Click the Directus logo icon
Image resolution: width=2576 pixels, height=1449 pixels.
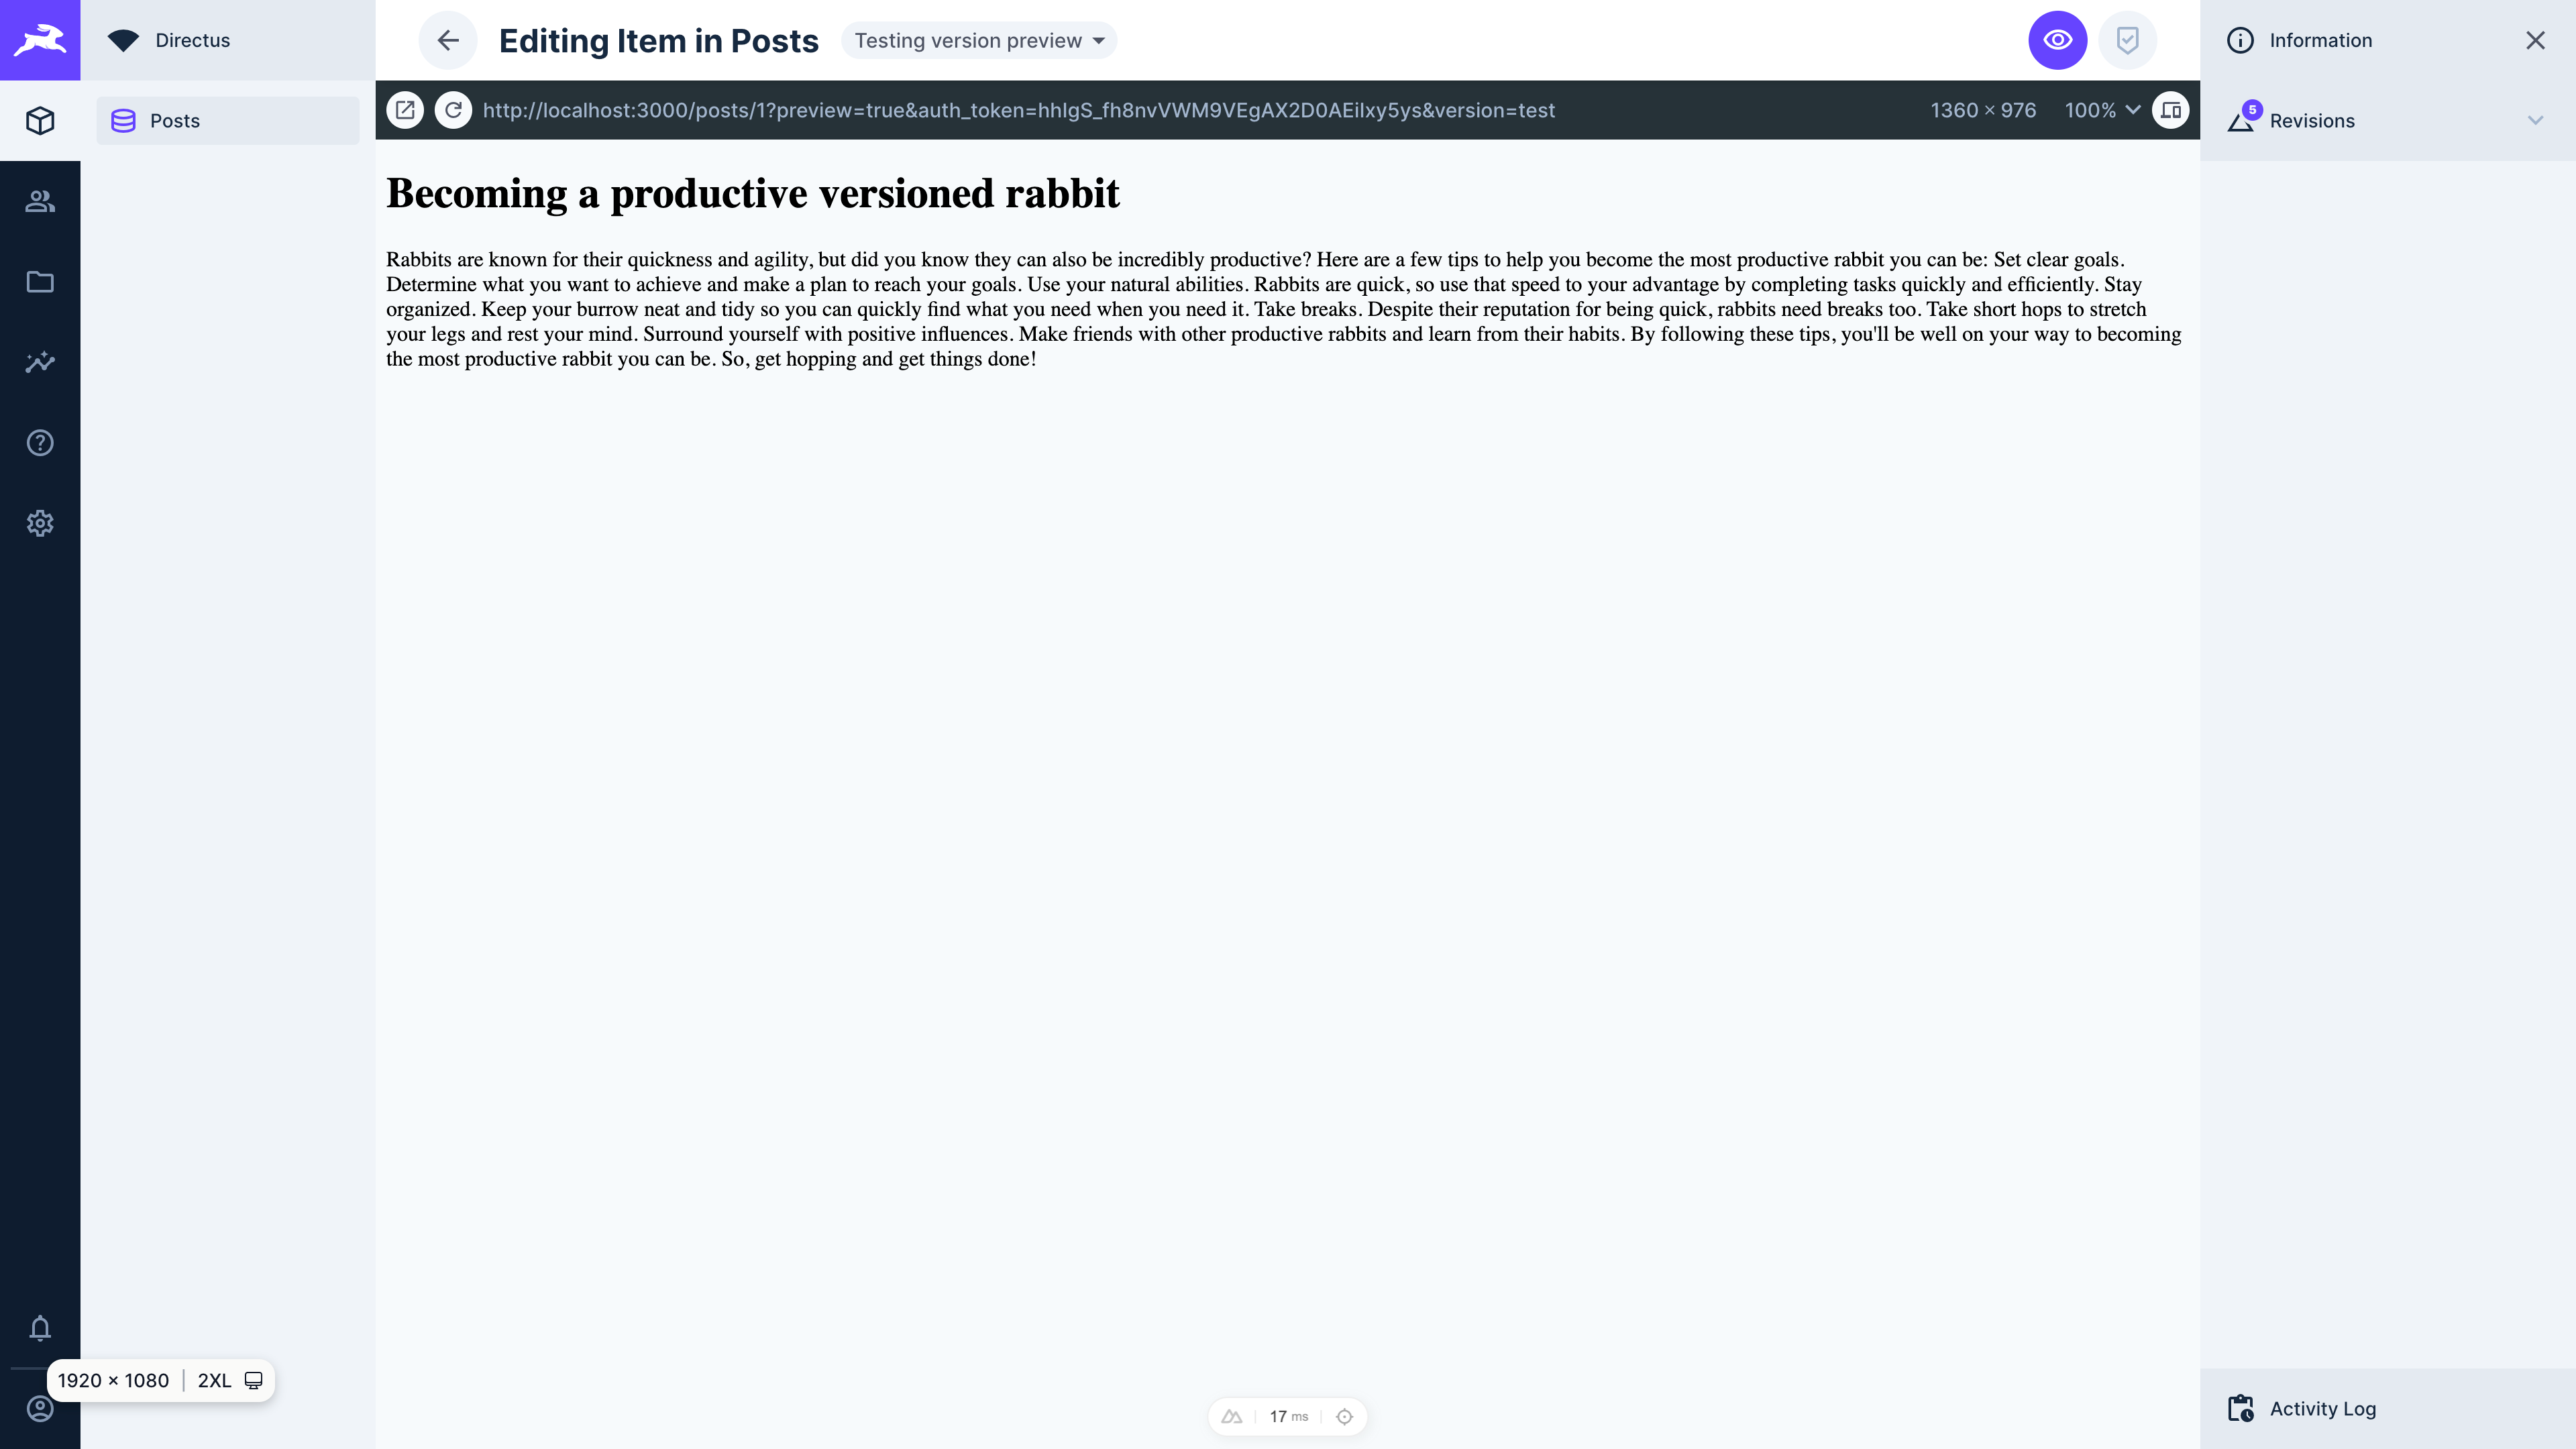click(39, 39)
